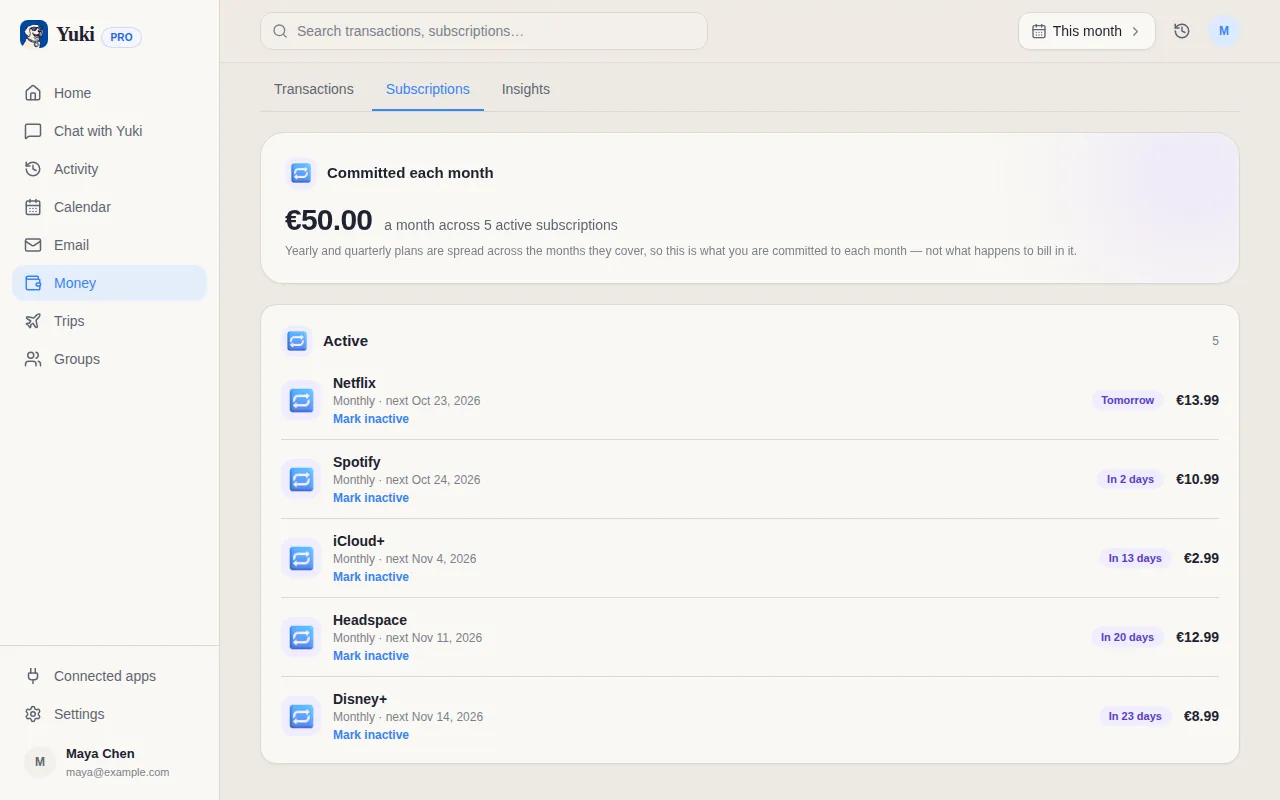This screenshot has width=1280, height=800.
Task: Click the Headspace subscription name
Action: click(x=370, y=620)
